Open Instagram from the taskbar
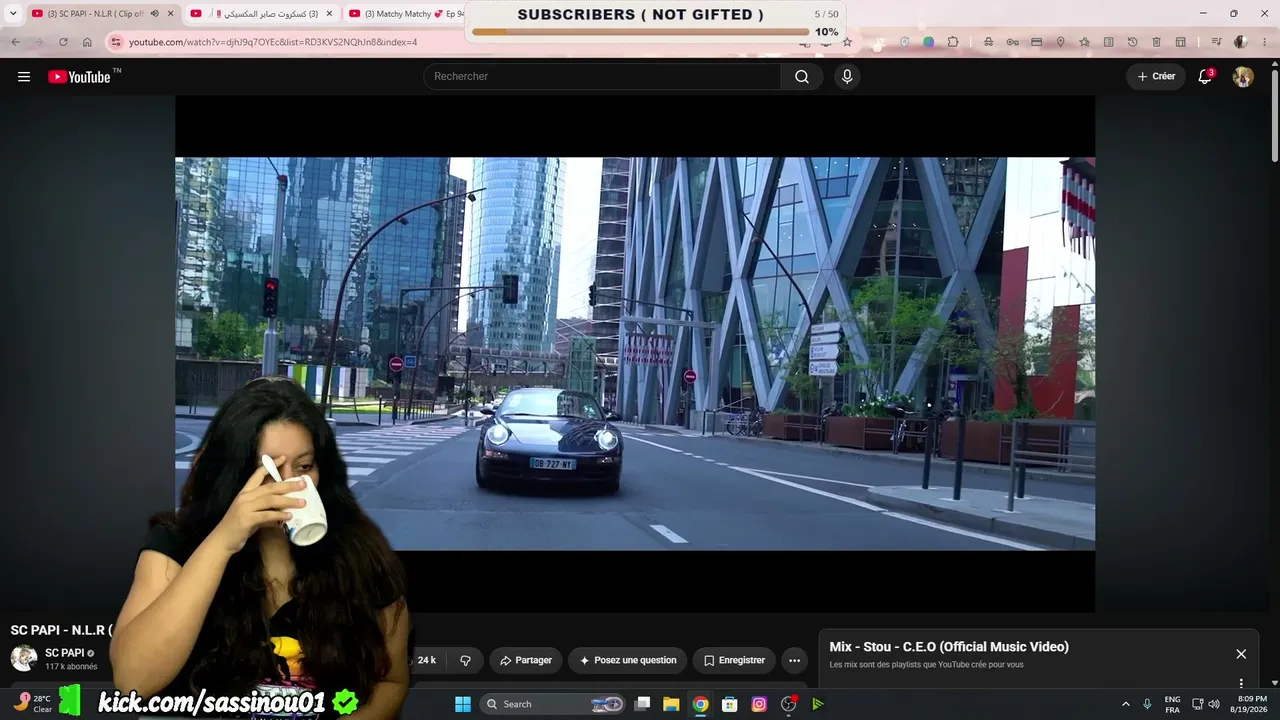The image size is (1280, 720). (x=759, y=704)
